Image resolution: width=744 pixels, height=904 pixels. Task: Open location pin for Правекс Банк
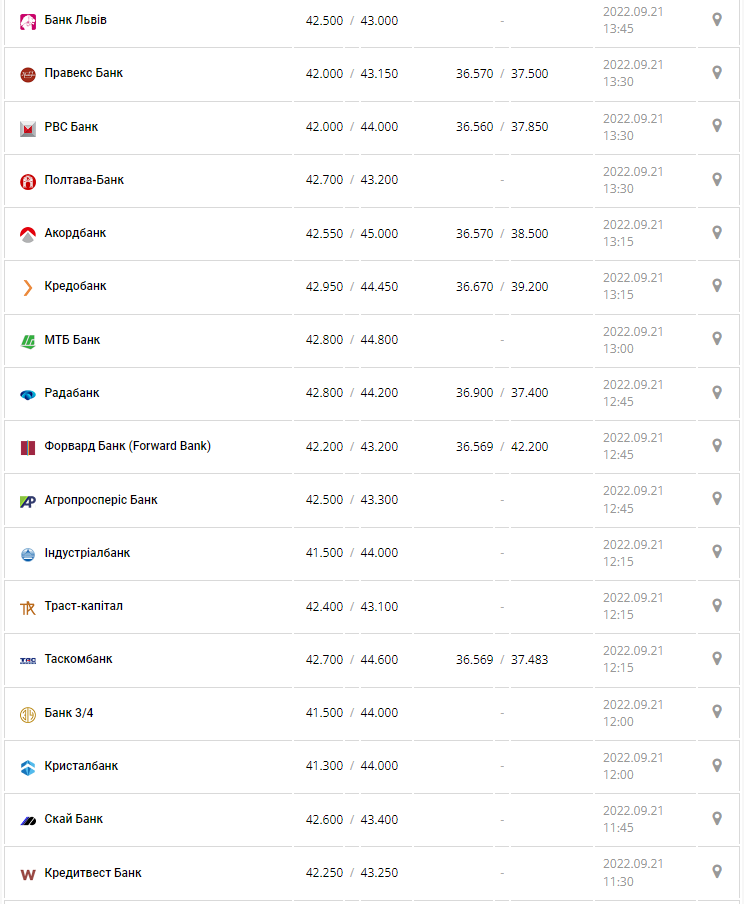click(716, 72)
